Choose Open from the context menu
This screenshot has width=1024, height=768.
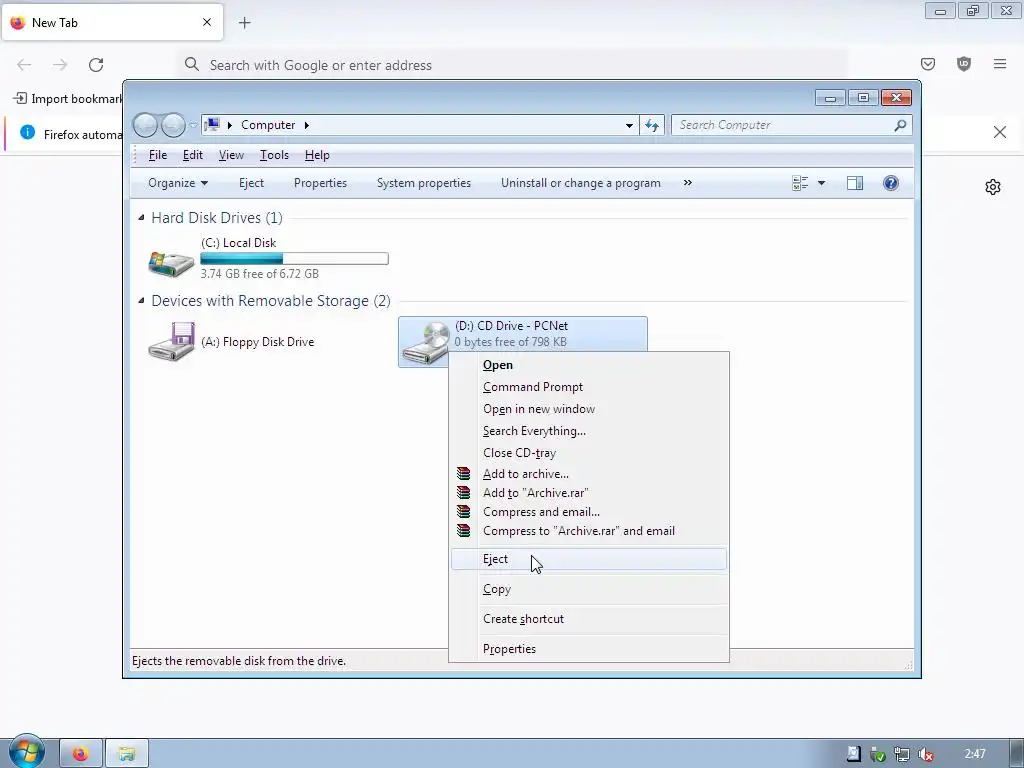(x=588, y=365)
